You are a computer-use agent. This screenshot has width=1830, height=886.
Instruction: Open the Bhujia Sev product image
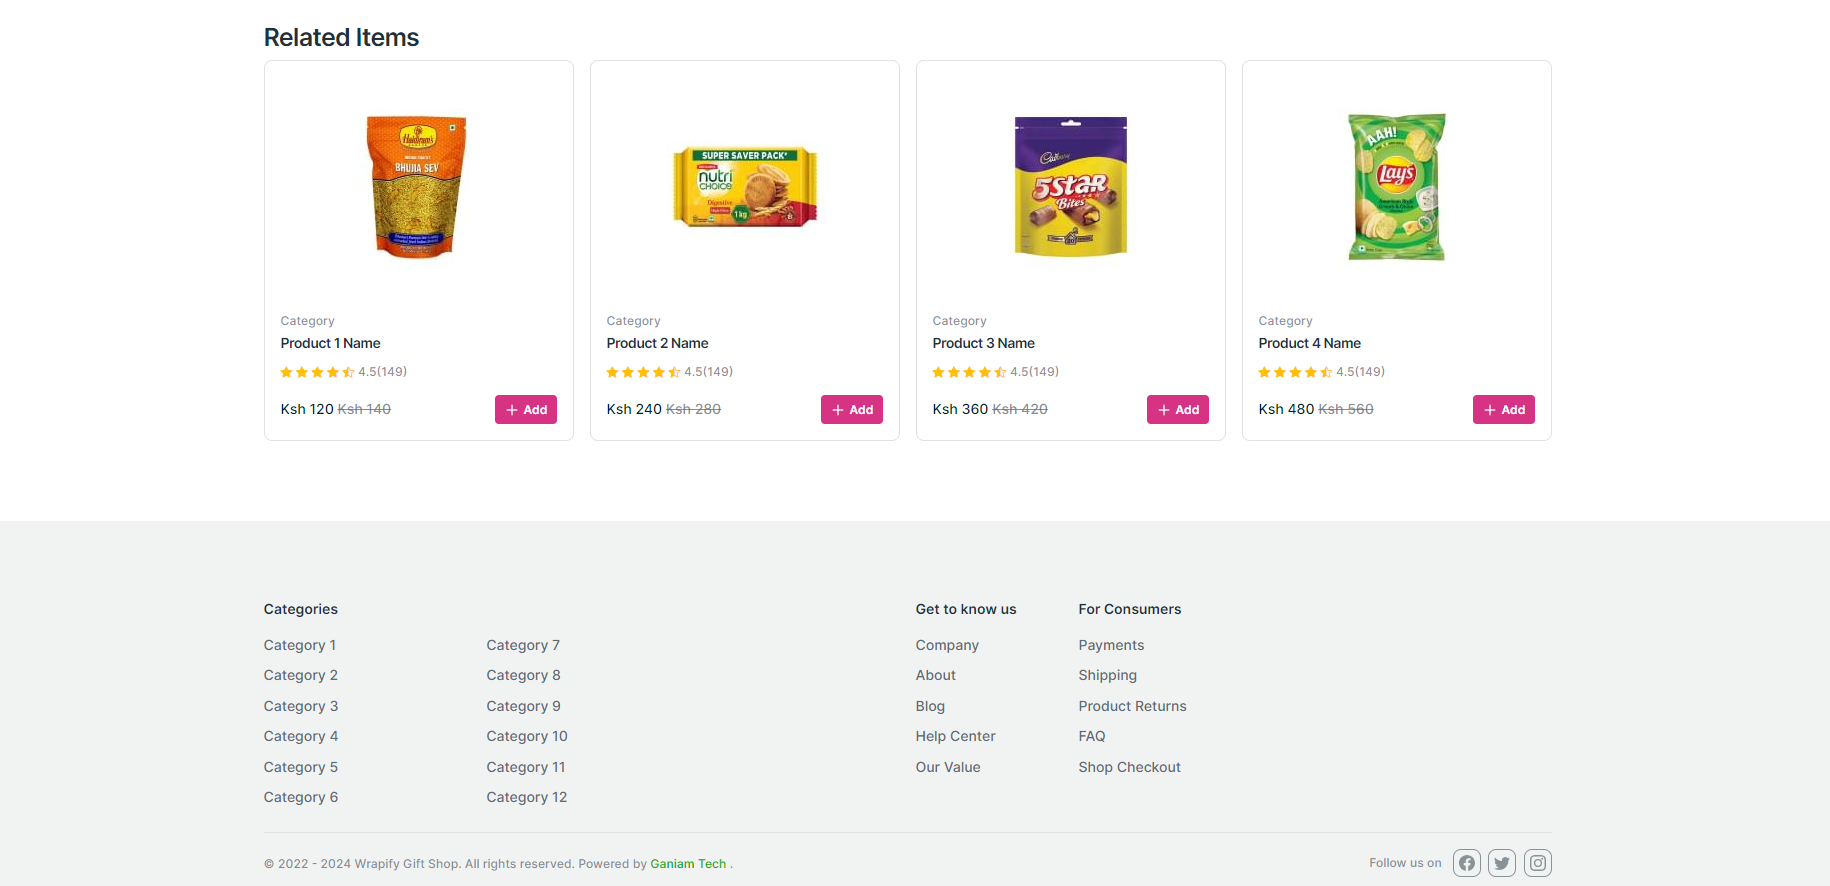[418, 187]
